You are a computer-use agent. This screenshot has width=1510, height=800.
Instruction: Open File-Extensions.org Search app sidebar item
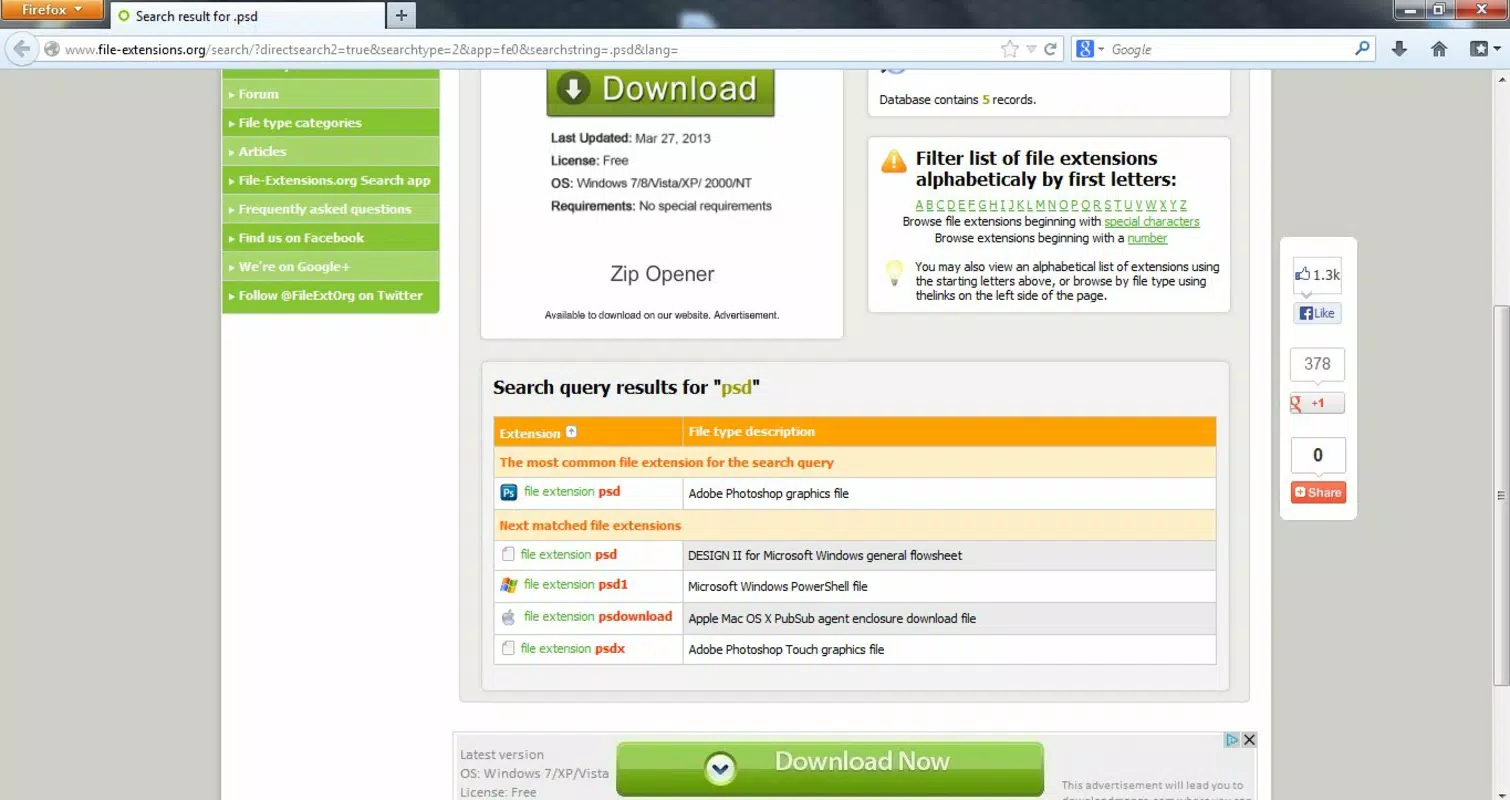click(330, 181)
